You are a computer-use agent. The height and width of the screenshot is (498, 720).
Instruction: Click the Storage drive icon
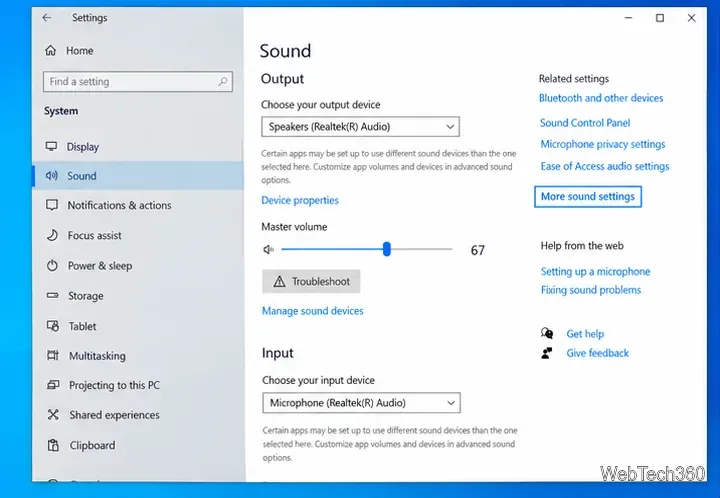(52, 296)
